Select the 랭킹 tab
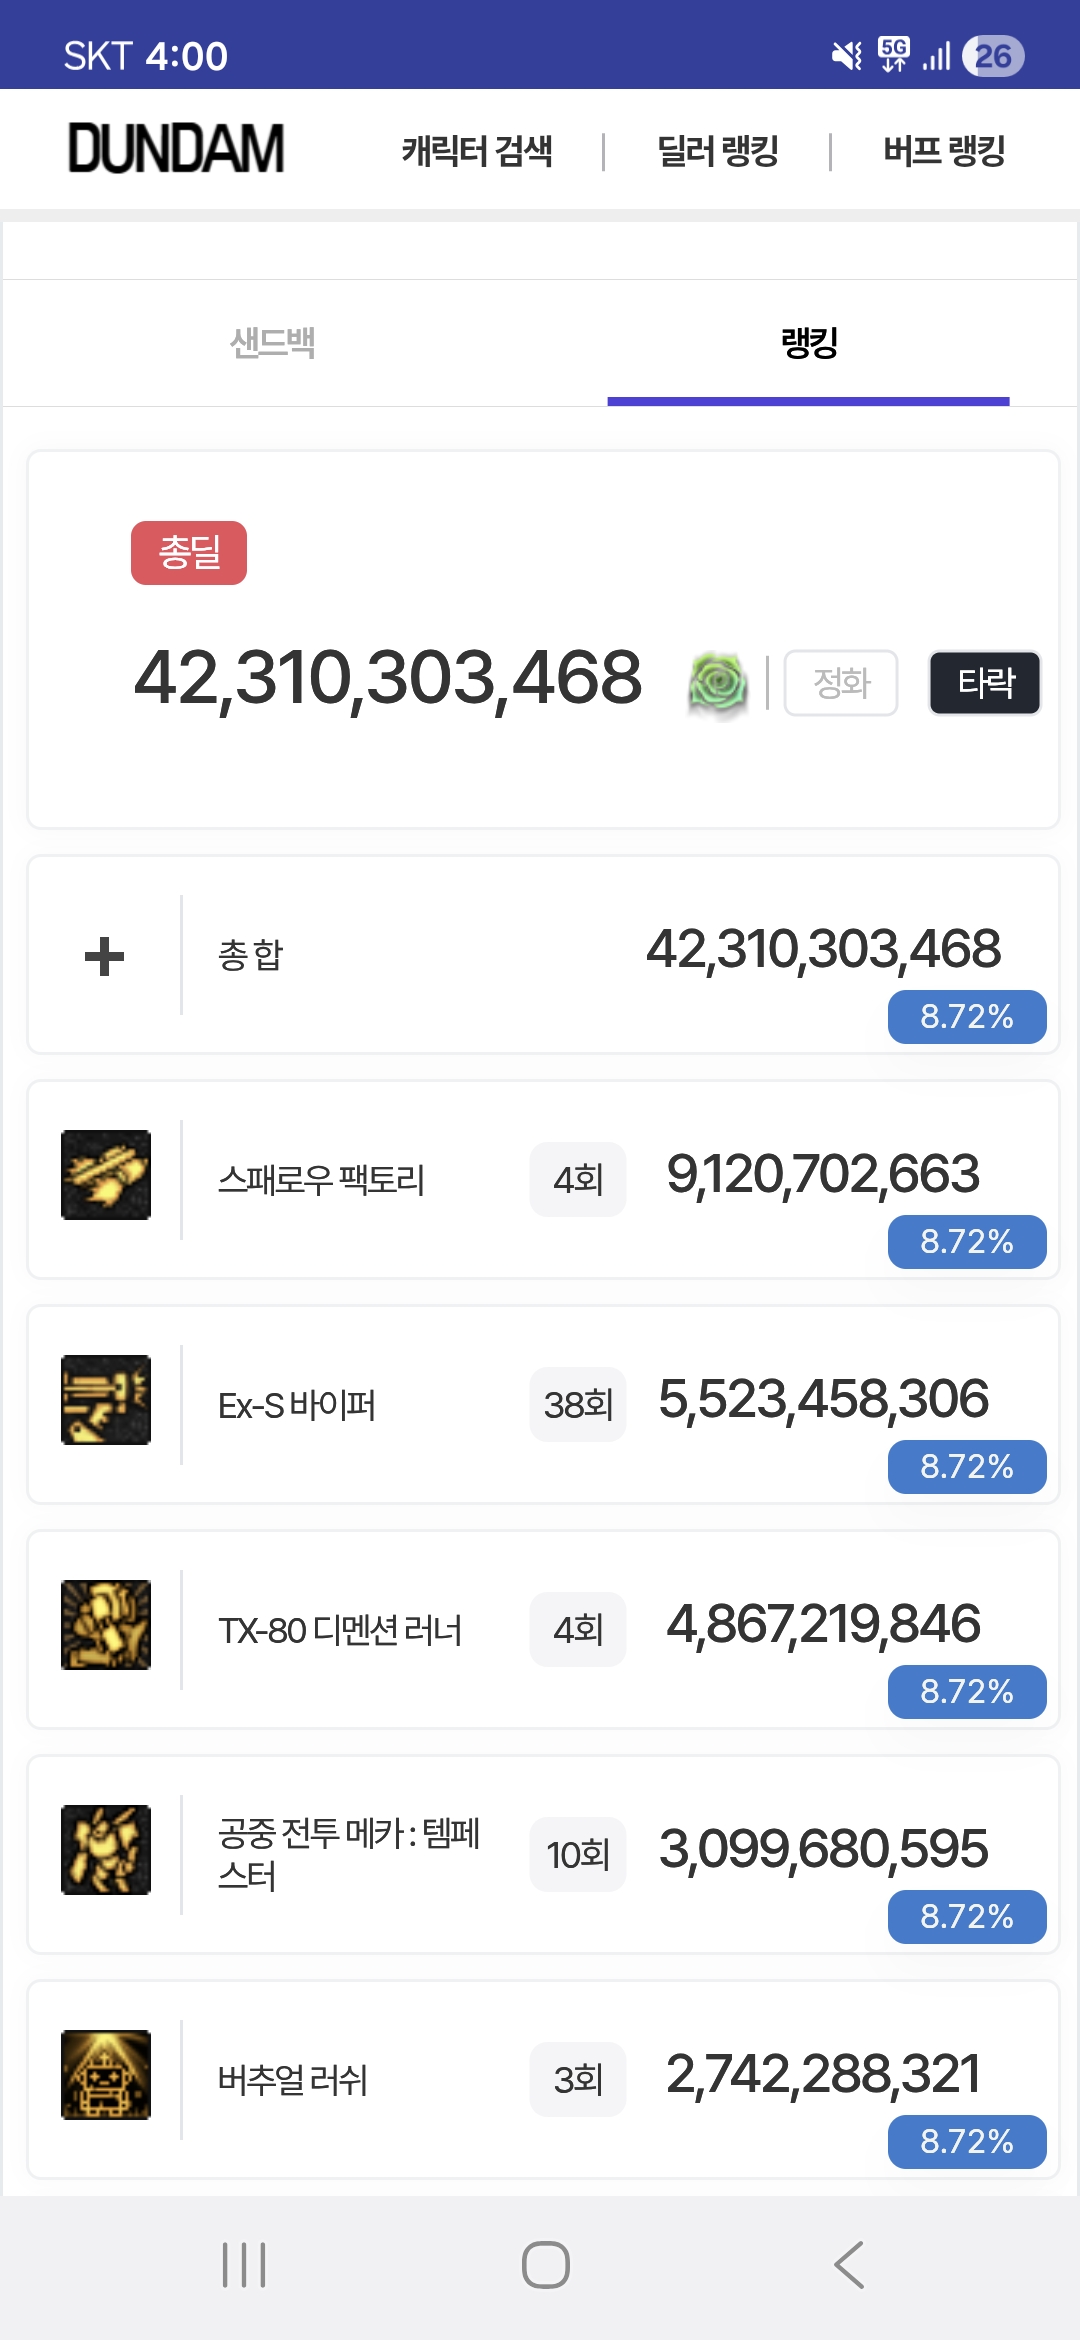Viewport: 1080px width, 2340px height. [x=808, y=343]
